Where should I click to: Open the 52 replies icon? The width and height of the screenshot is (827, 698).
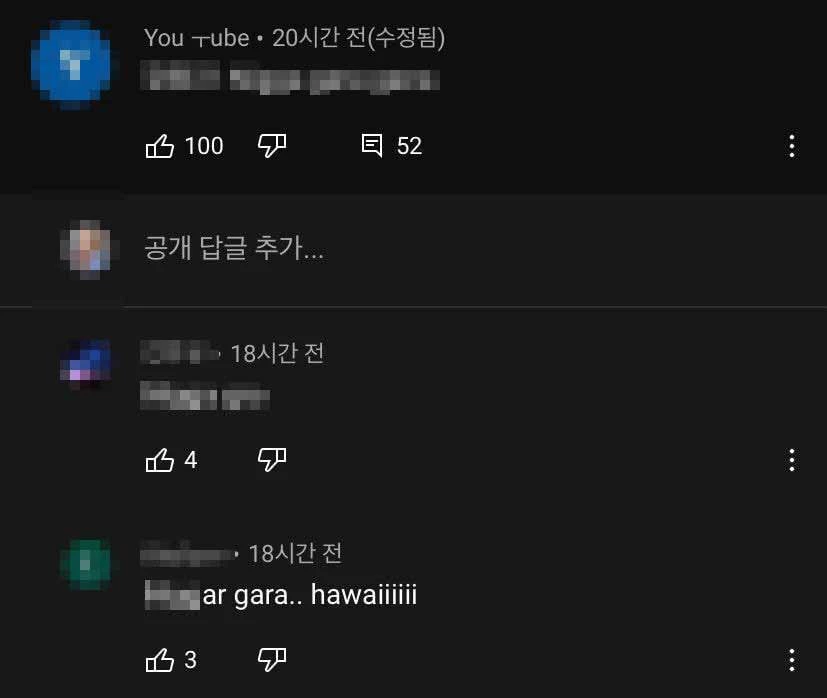pos(372,145)
